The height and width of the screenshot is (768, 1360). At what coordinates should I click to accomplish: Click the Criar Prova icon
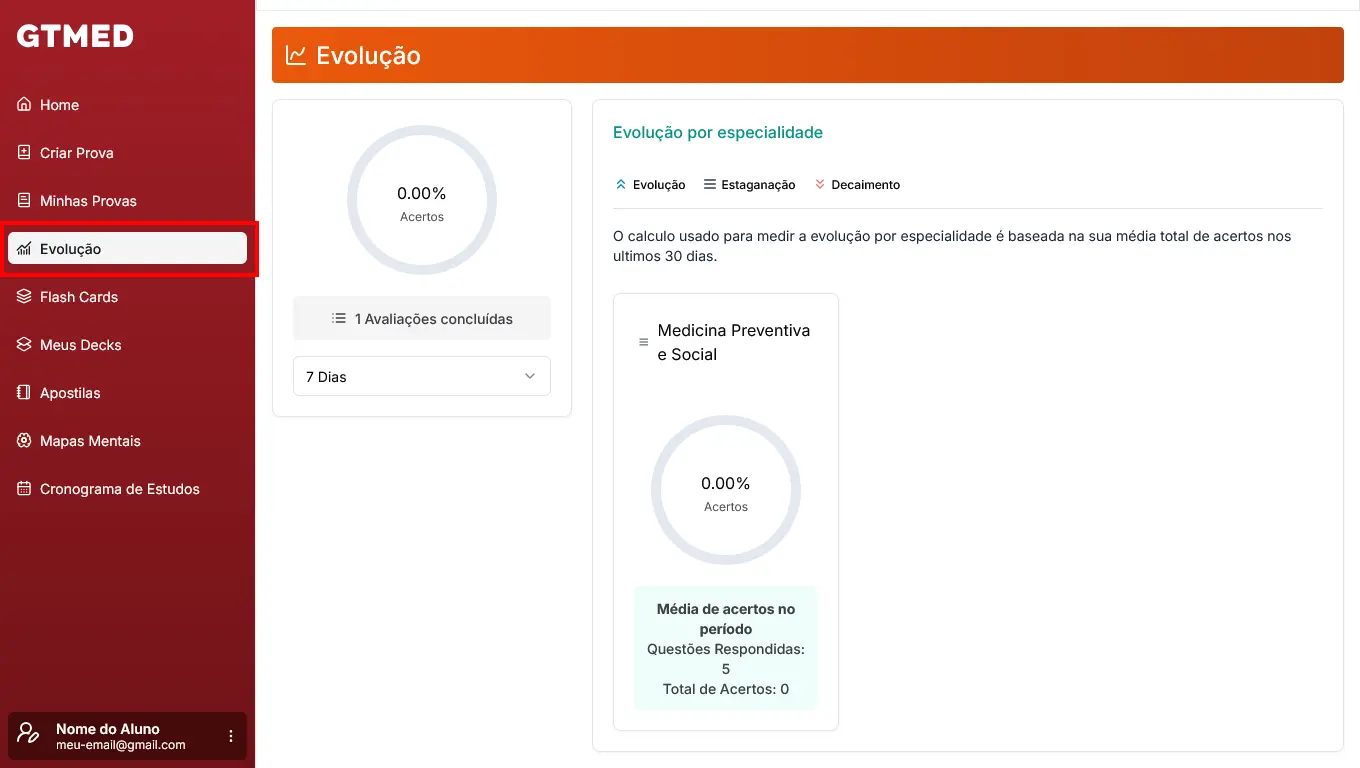tap(24, 153)
